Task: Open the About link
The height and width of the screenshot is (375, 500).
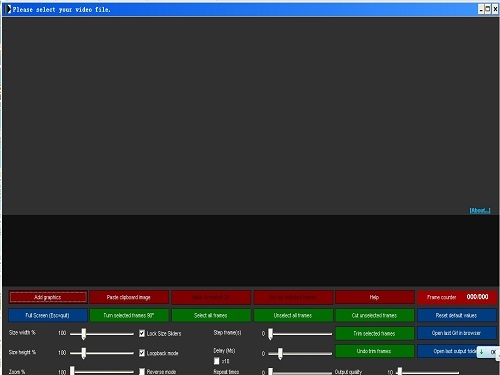Action: point(480,210)
